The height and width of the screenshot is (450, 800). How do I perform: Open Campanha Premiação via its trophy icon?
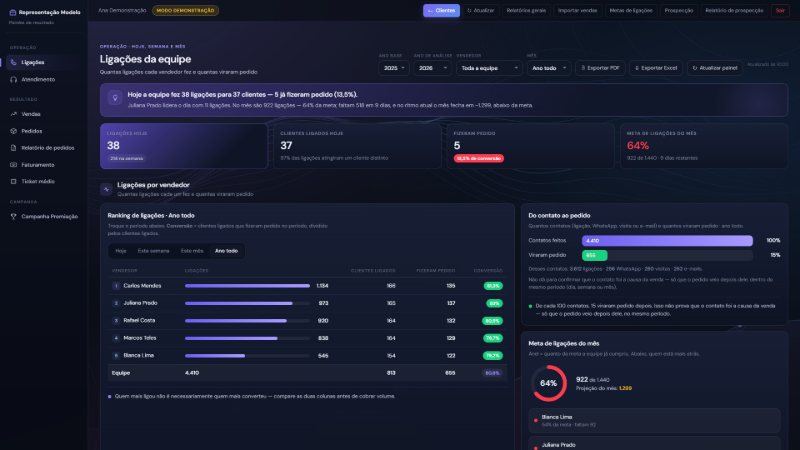[x=13, y=217]
